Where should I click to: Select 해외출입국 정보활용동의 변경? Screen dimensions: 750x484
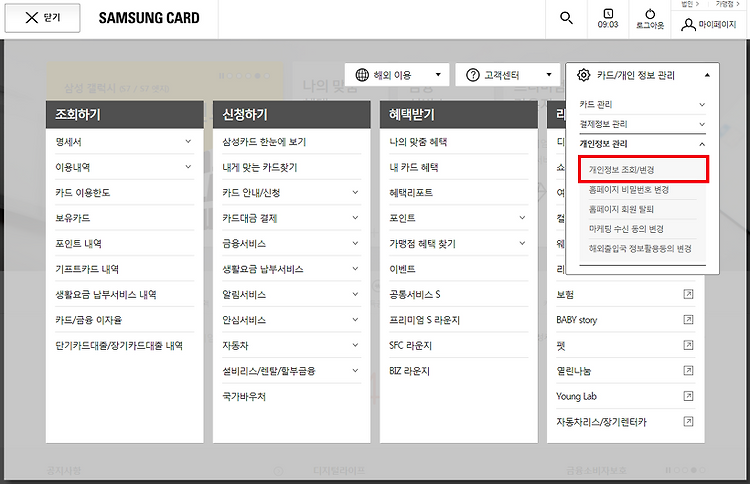click(640, 249)
